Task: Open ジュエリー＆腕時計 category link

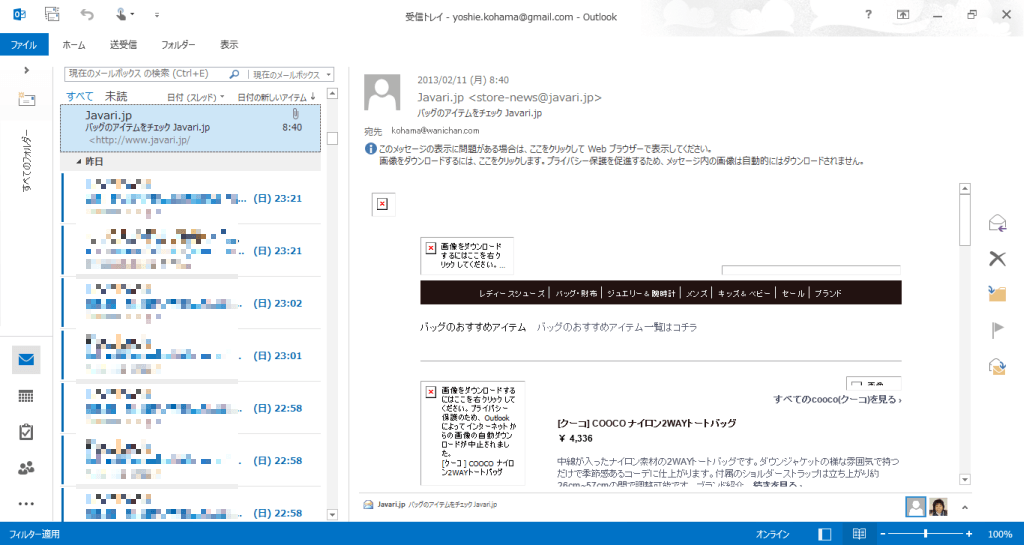Action: point(641,293)
